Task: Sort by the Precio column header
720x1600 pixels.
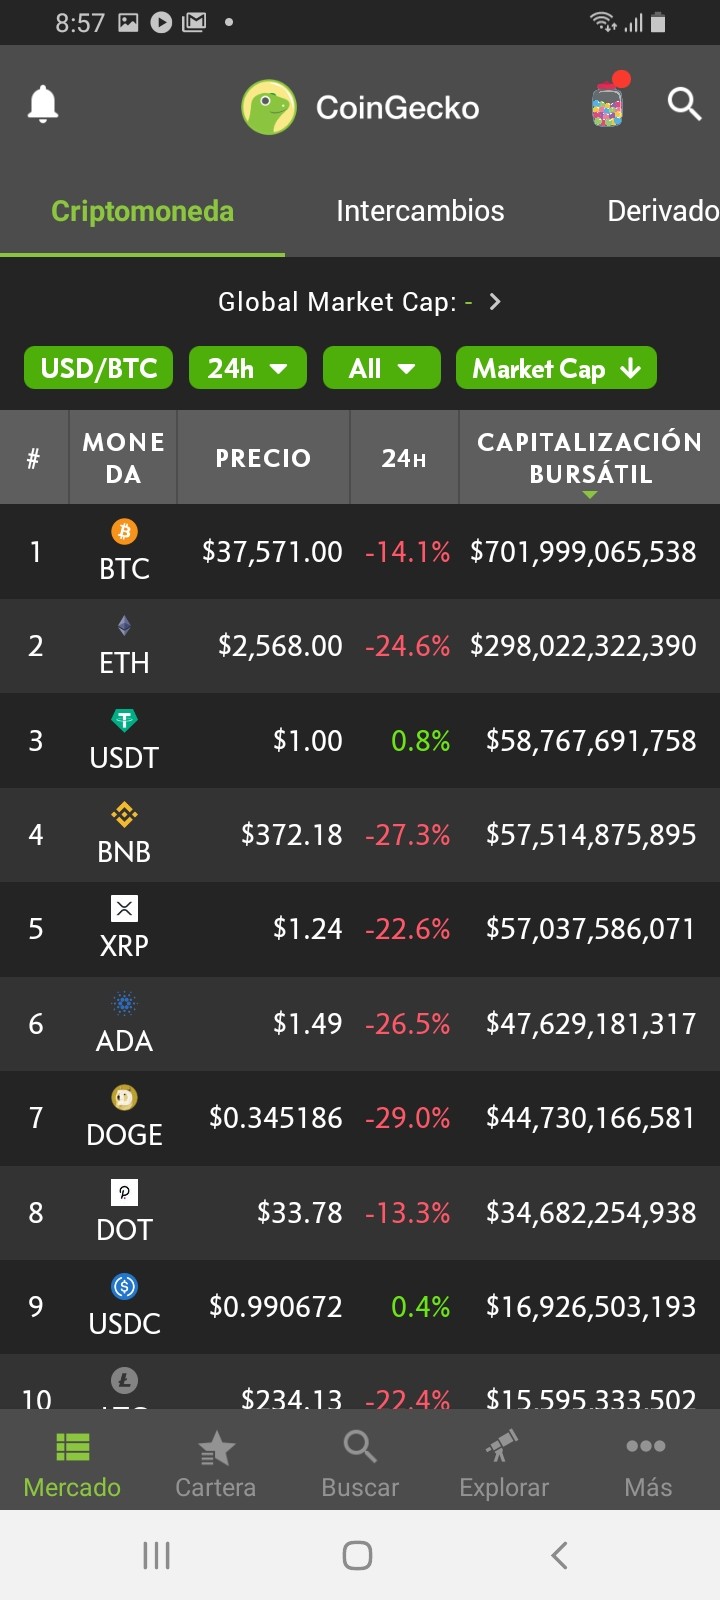Action: [x=263, y=458]
